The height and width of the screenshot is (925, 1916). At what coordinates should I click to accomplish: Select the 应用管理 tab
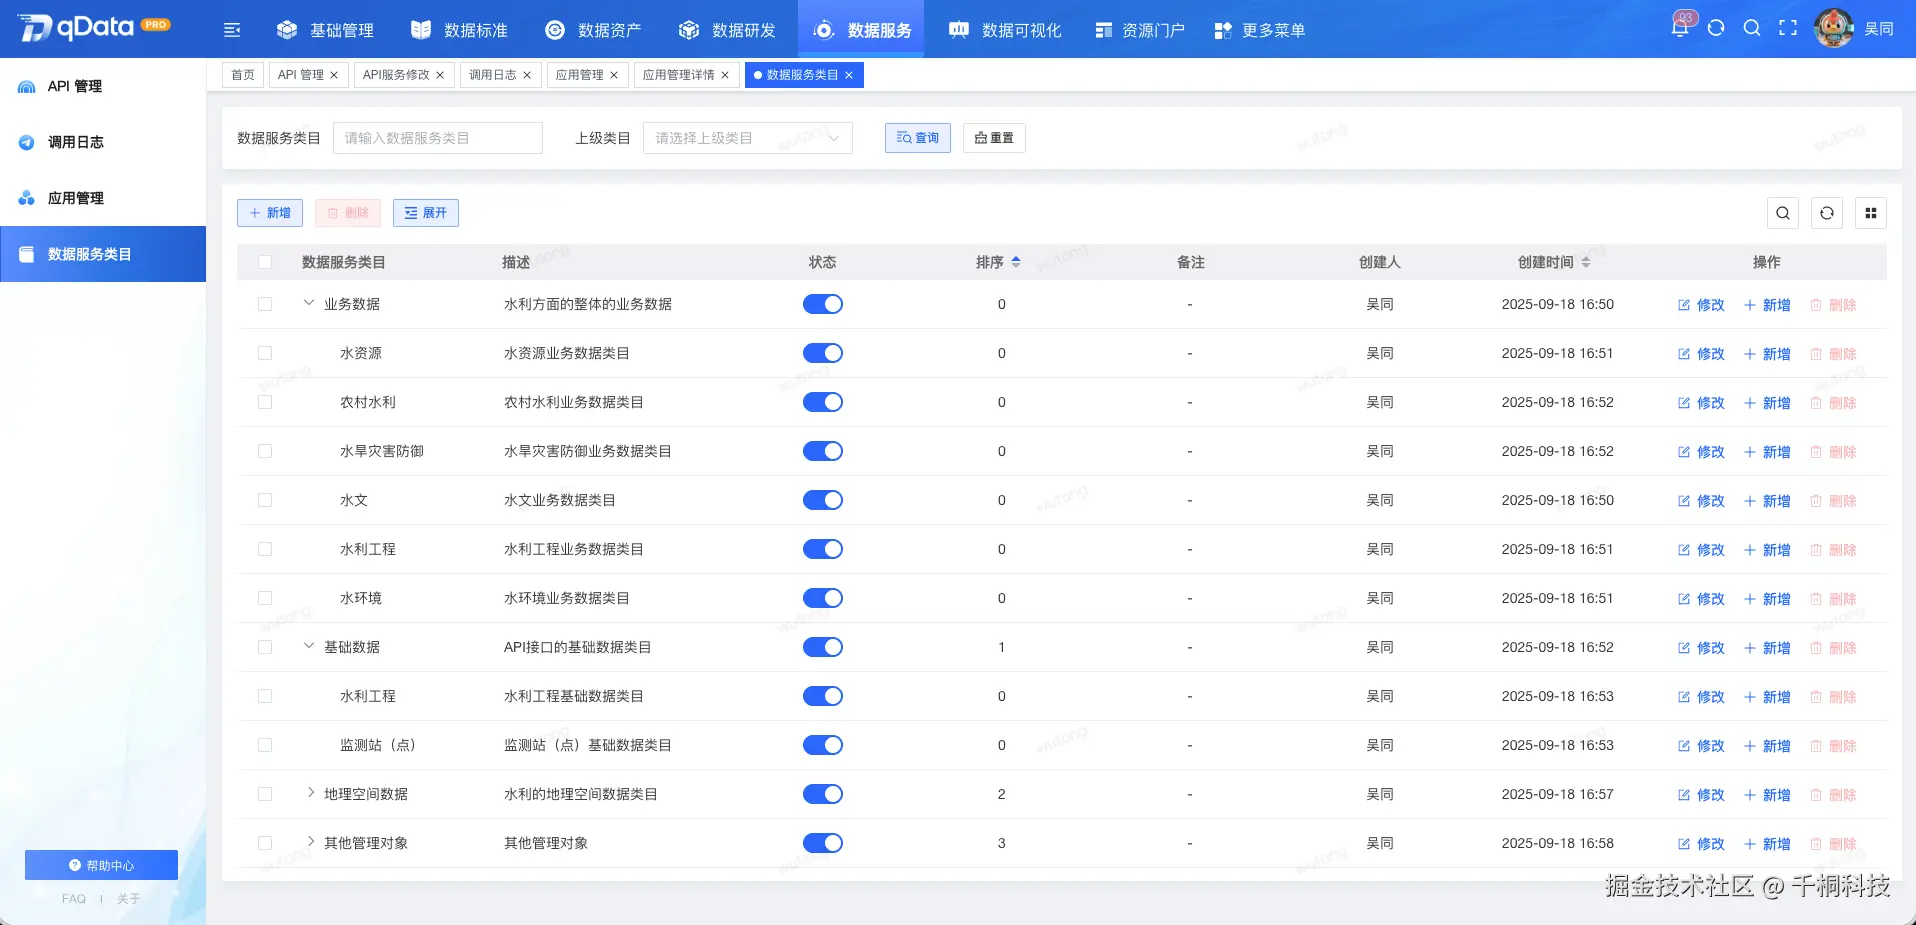point(581,74)
